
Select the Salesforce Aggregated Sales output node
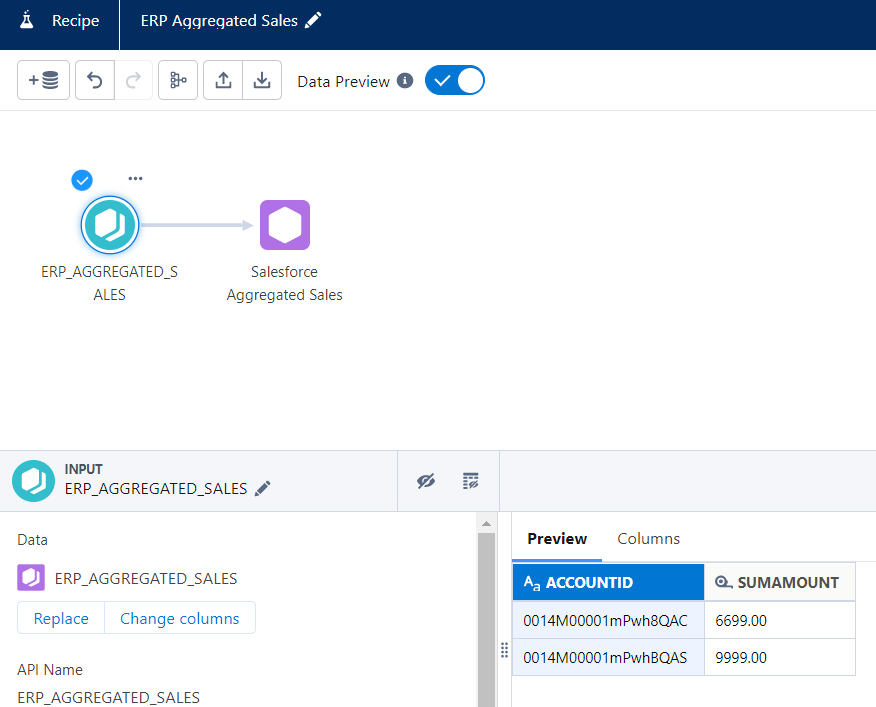coord(285,225)
